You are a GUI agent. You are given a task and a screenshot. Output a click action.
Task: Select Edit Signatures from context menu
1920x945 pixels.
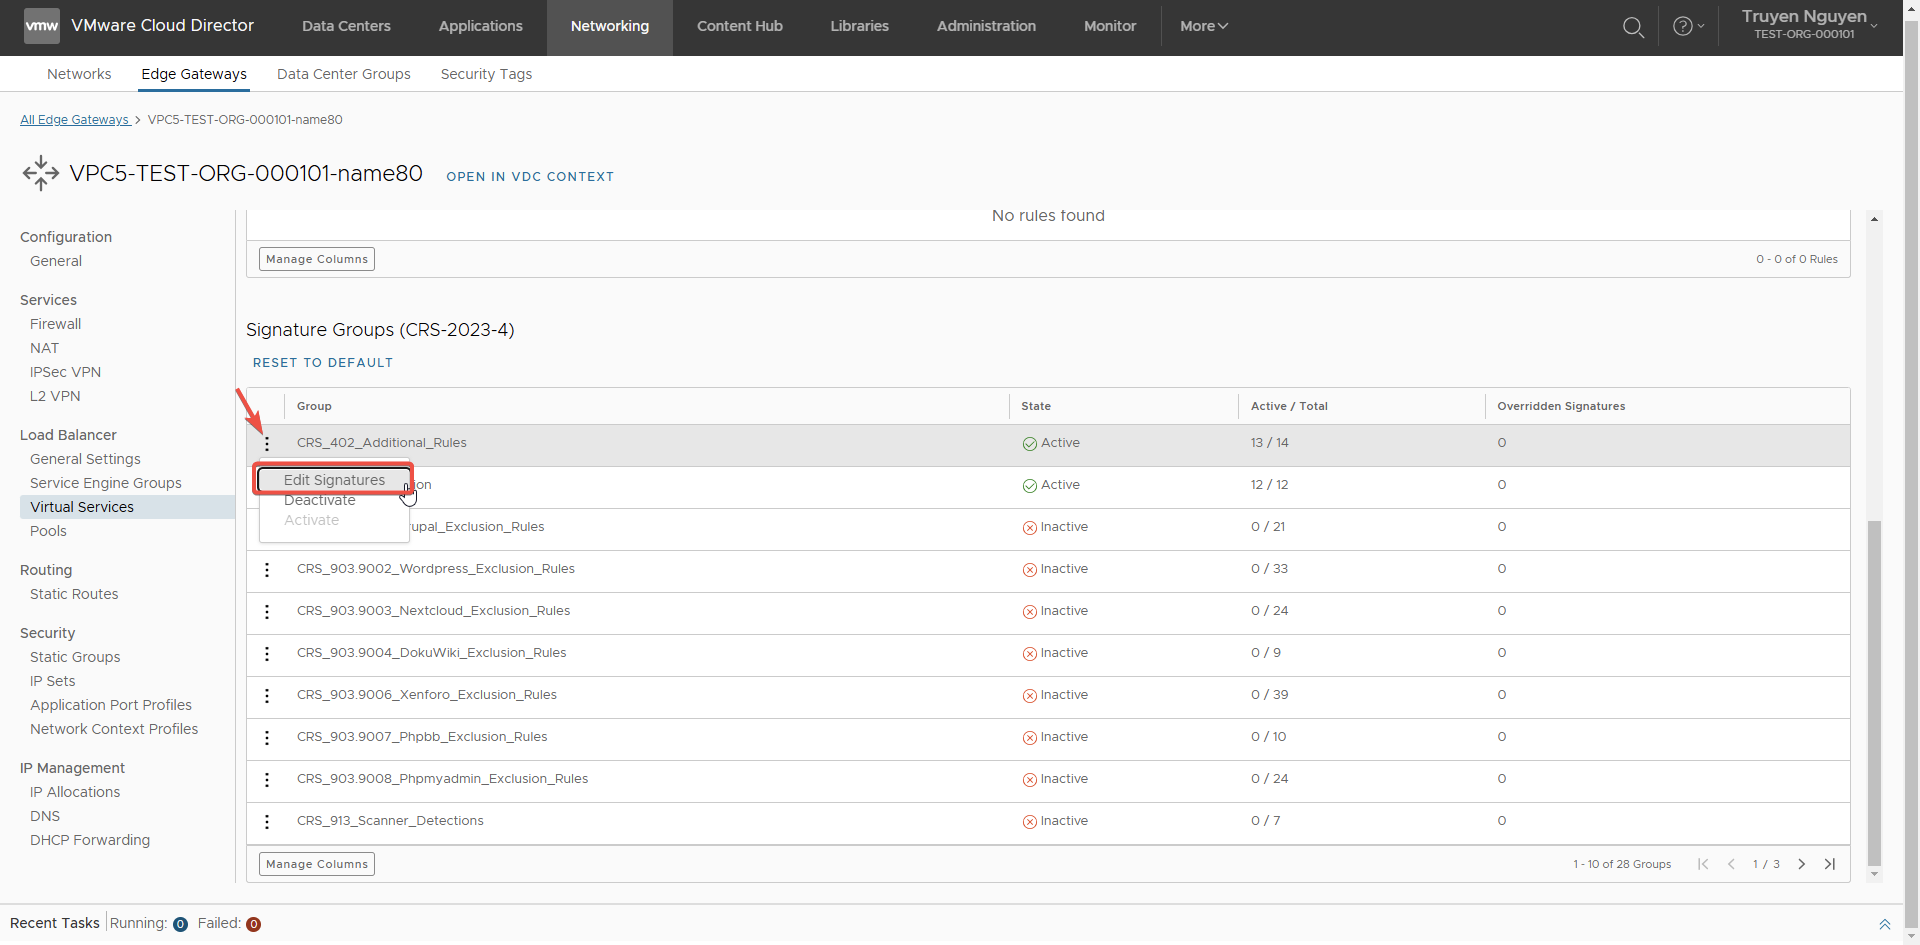(334, 480)
